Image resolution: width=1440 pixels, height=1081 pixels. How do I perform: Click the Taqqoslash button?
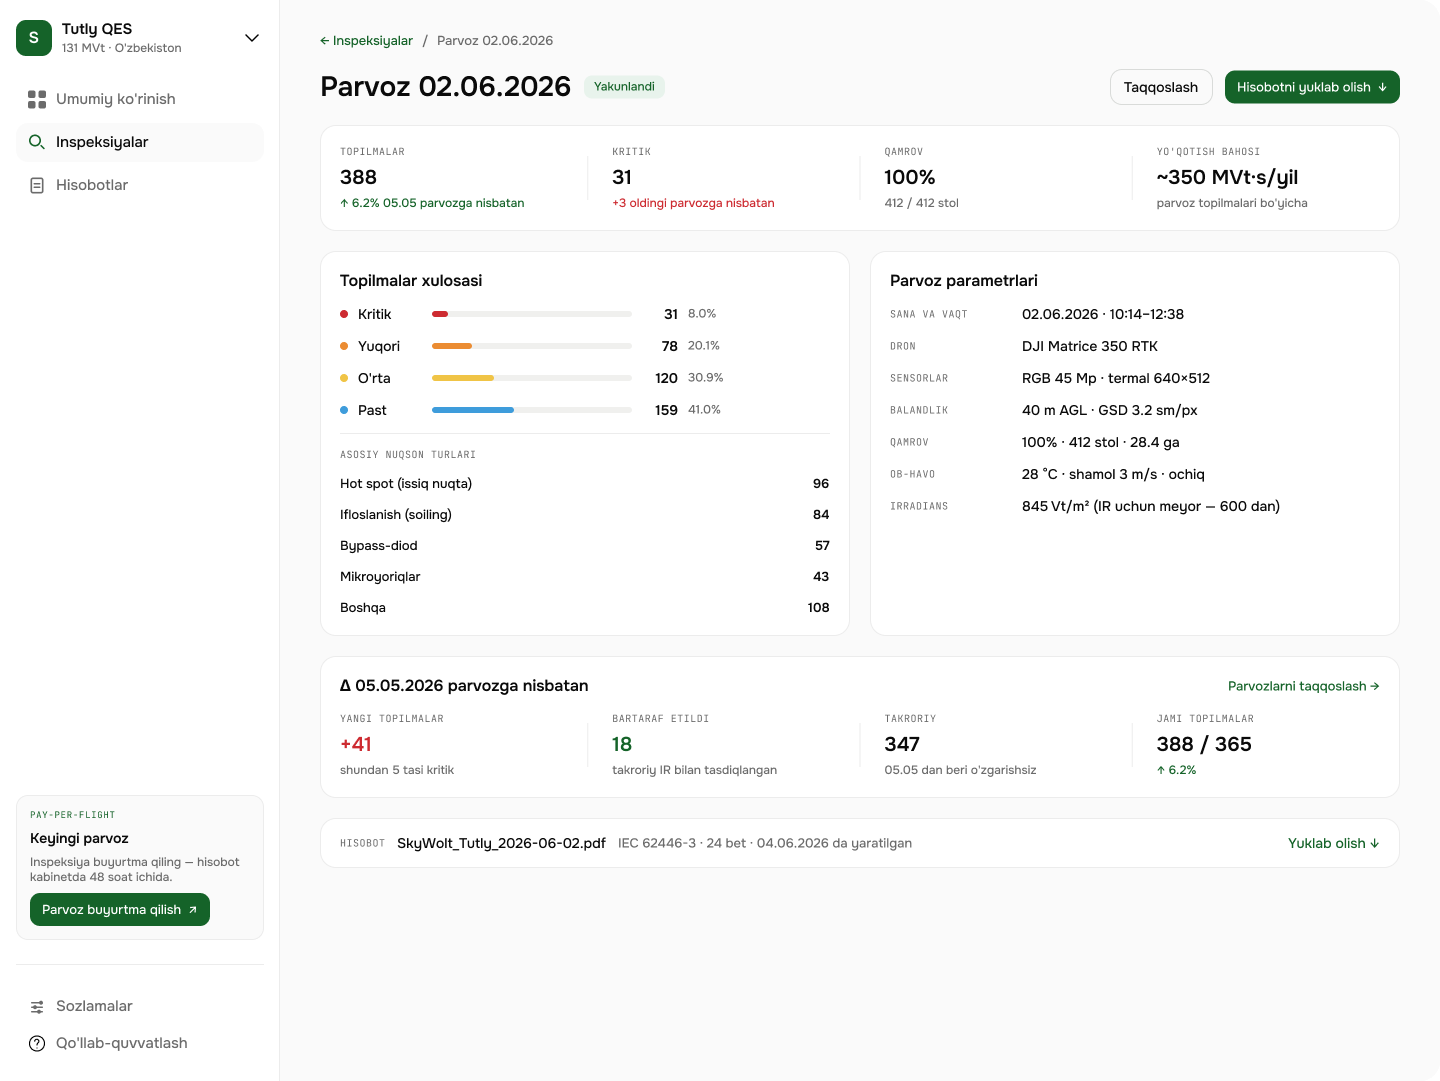[x=1161, y=87]
